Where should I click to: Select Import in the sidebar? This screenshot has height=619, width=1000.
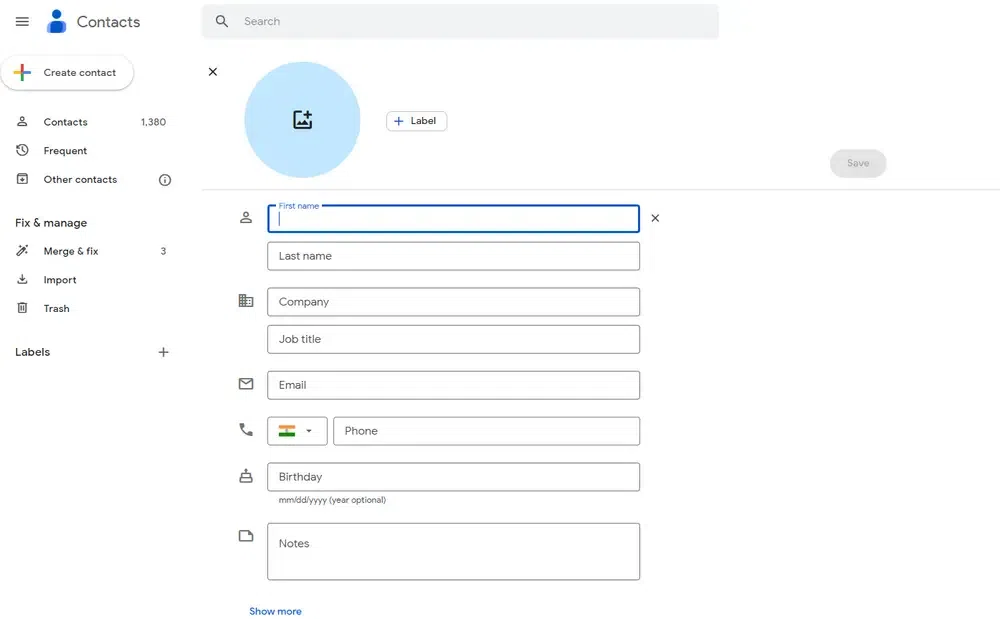60,280
